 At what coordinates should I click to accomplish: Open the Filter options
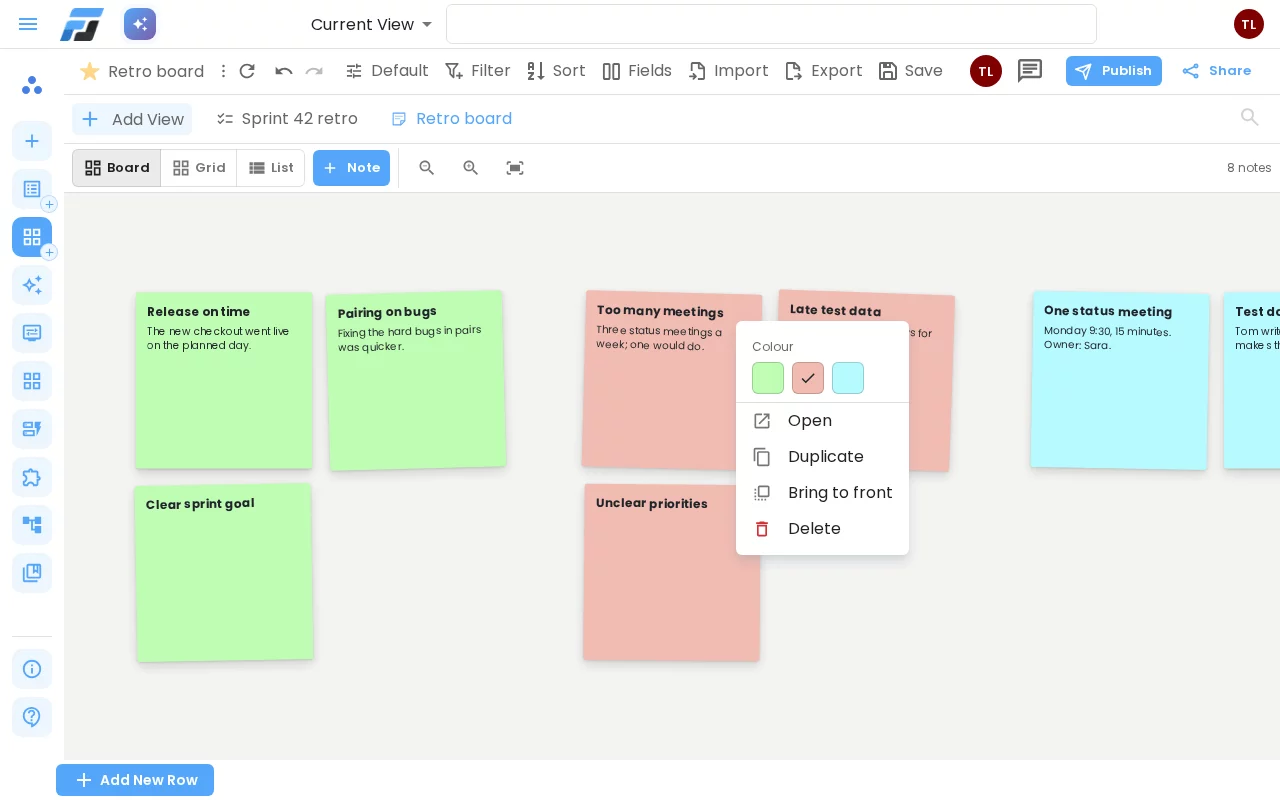(x=478, y=71)
